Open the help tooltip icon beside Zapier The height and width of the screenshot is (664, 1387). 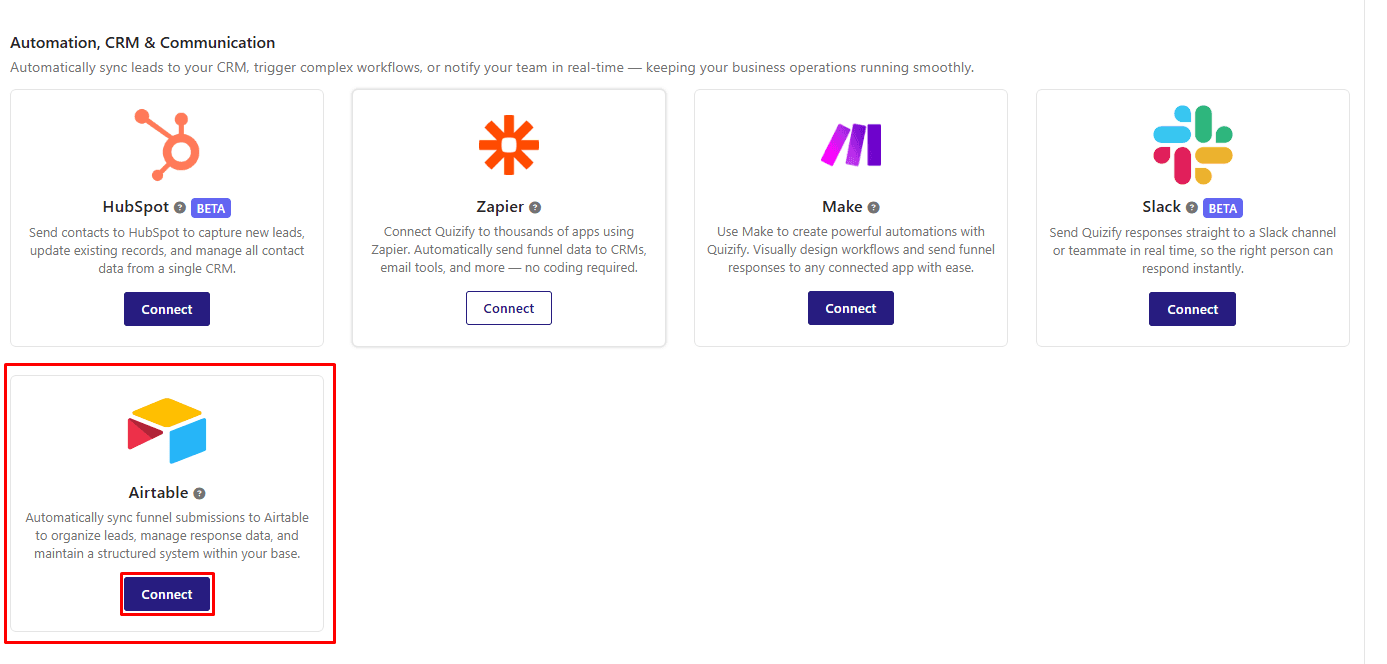click(535, 207)
